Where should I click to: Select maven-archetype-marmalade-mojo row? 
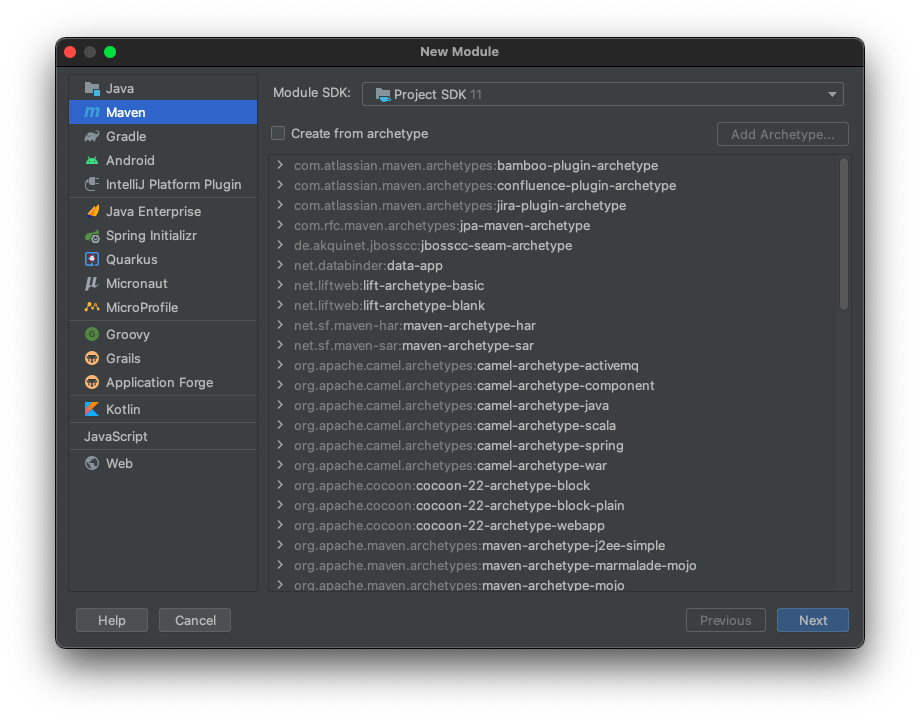pyautogui.click(x=554, y=565)
